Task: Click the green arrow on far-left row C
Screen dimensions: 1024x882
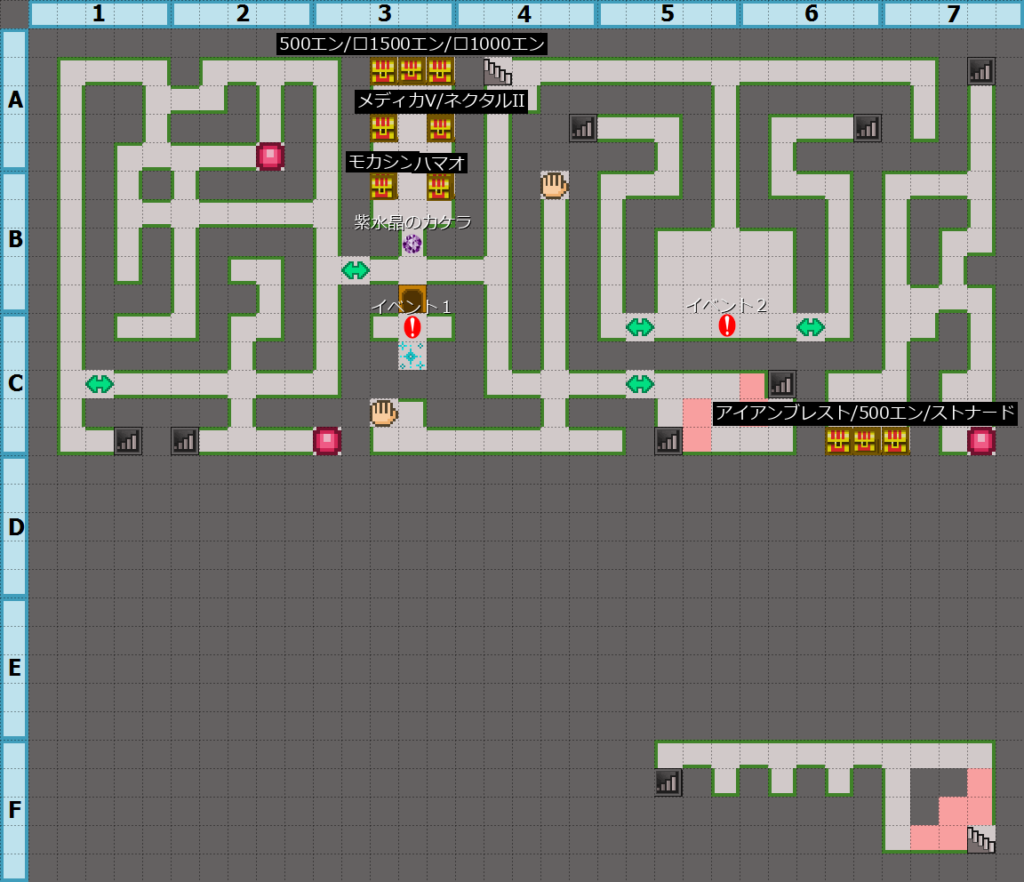Action: click(x=99, y=384)
